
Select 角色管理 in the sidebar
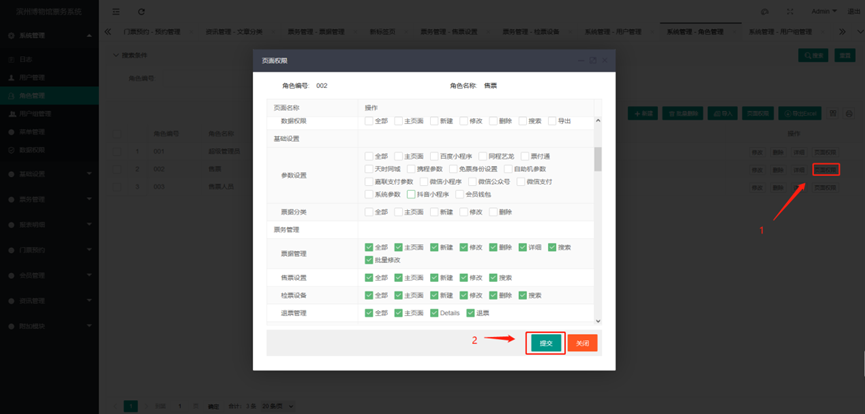(32, 96)
